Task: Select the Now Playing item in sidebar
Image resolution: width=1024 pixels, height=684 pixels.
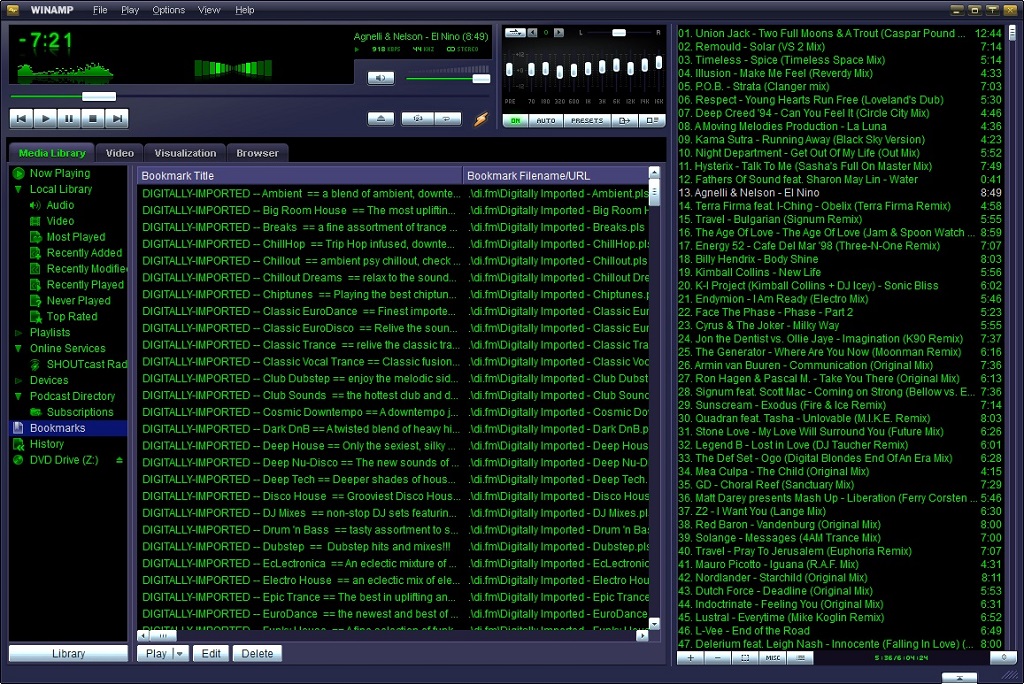Action: [55, 173]
